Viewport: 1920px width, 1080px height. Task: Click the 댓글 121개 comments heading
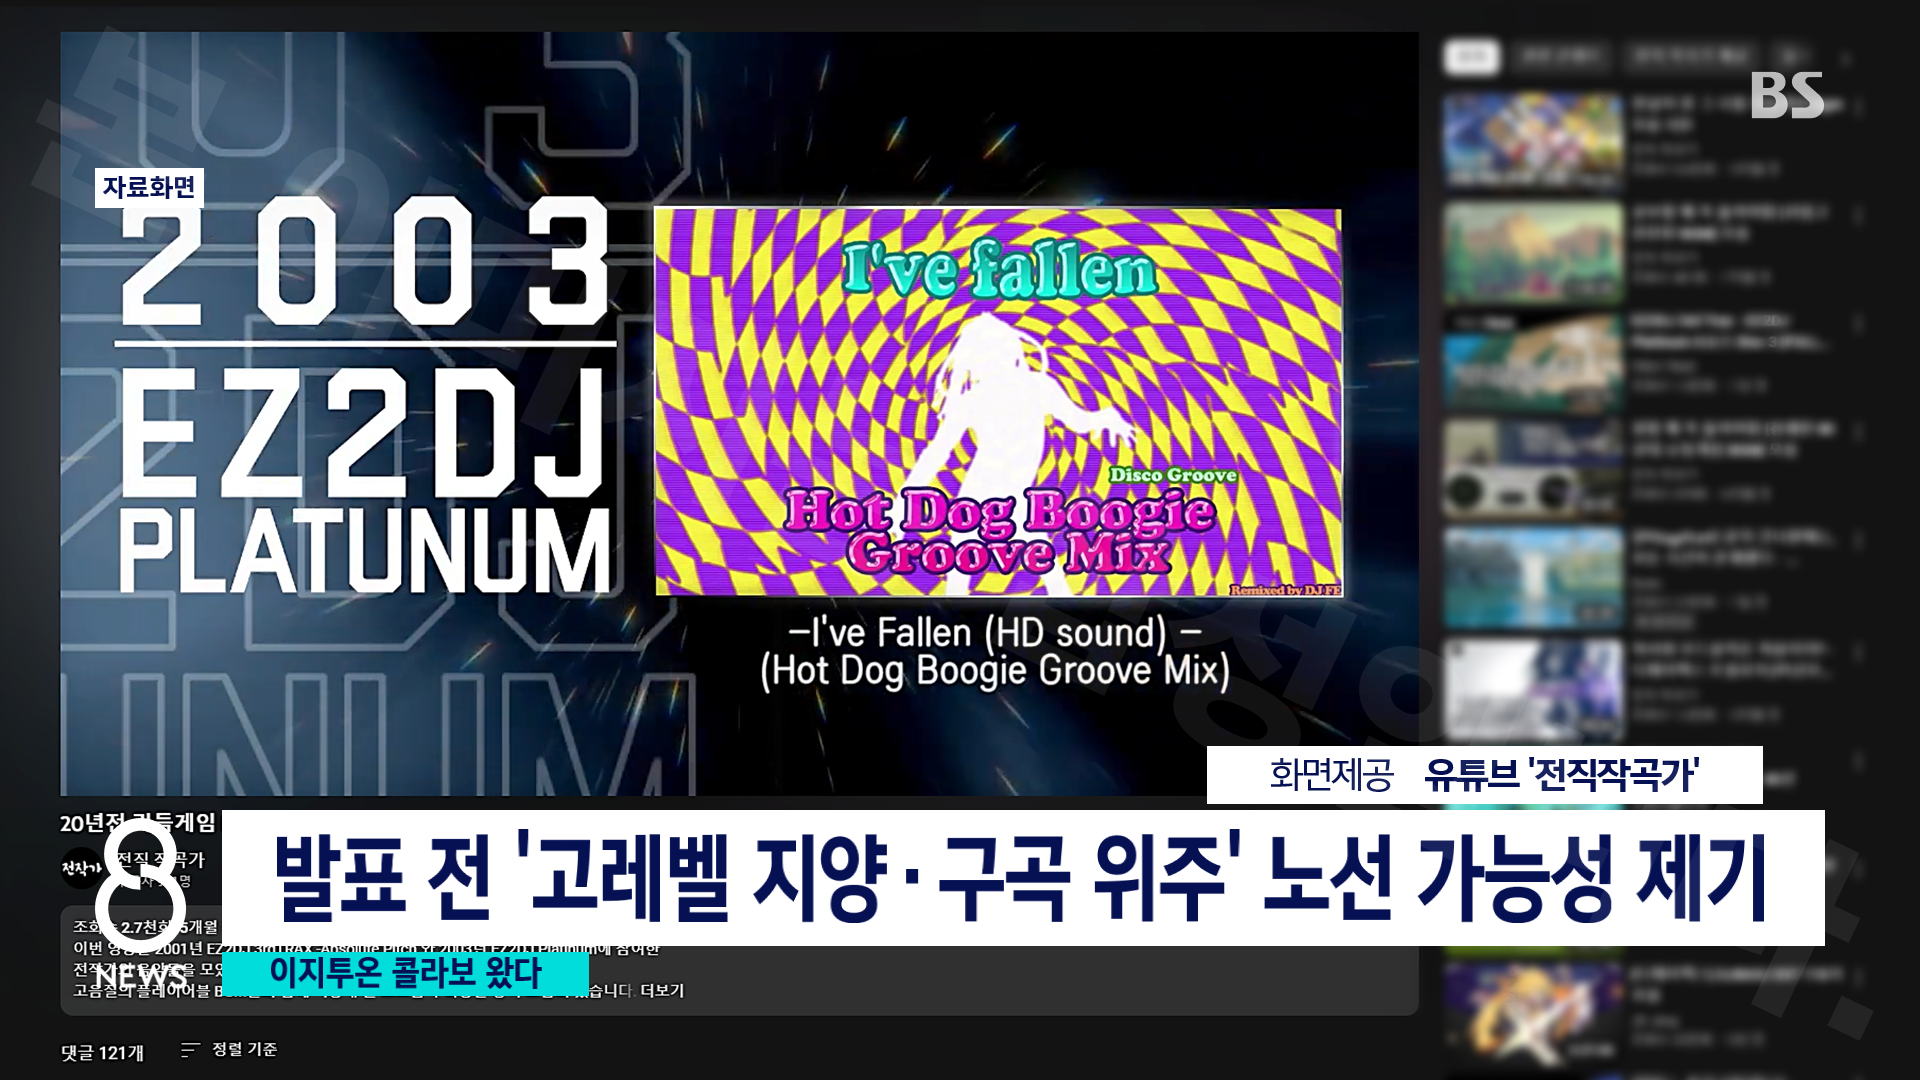coord(102,1052)
